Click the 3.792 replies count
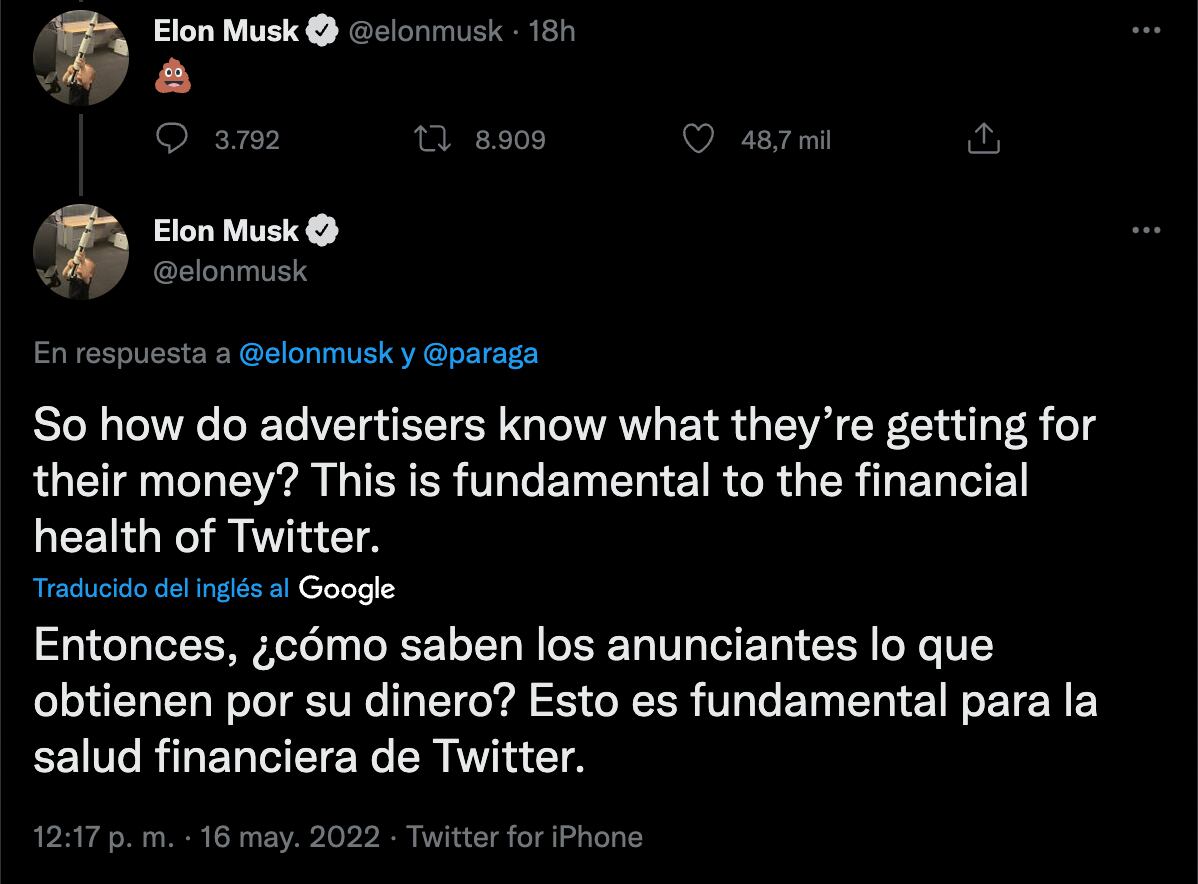The image size is (1198, 884). point(247,141)
